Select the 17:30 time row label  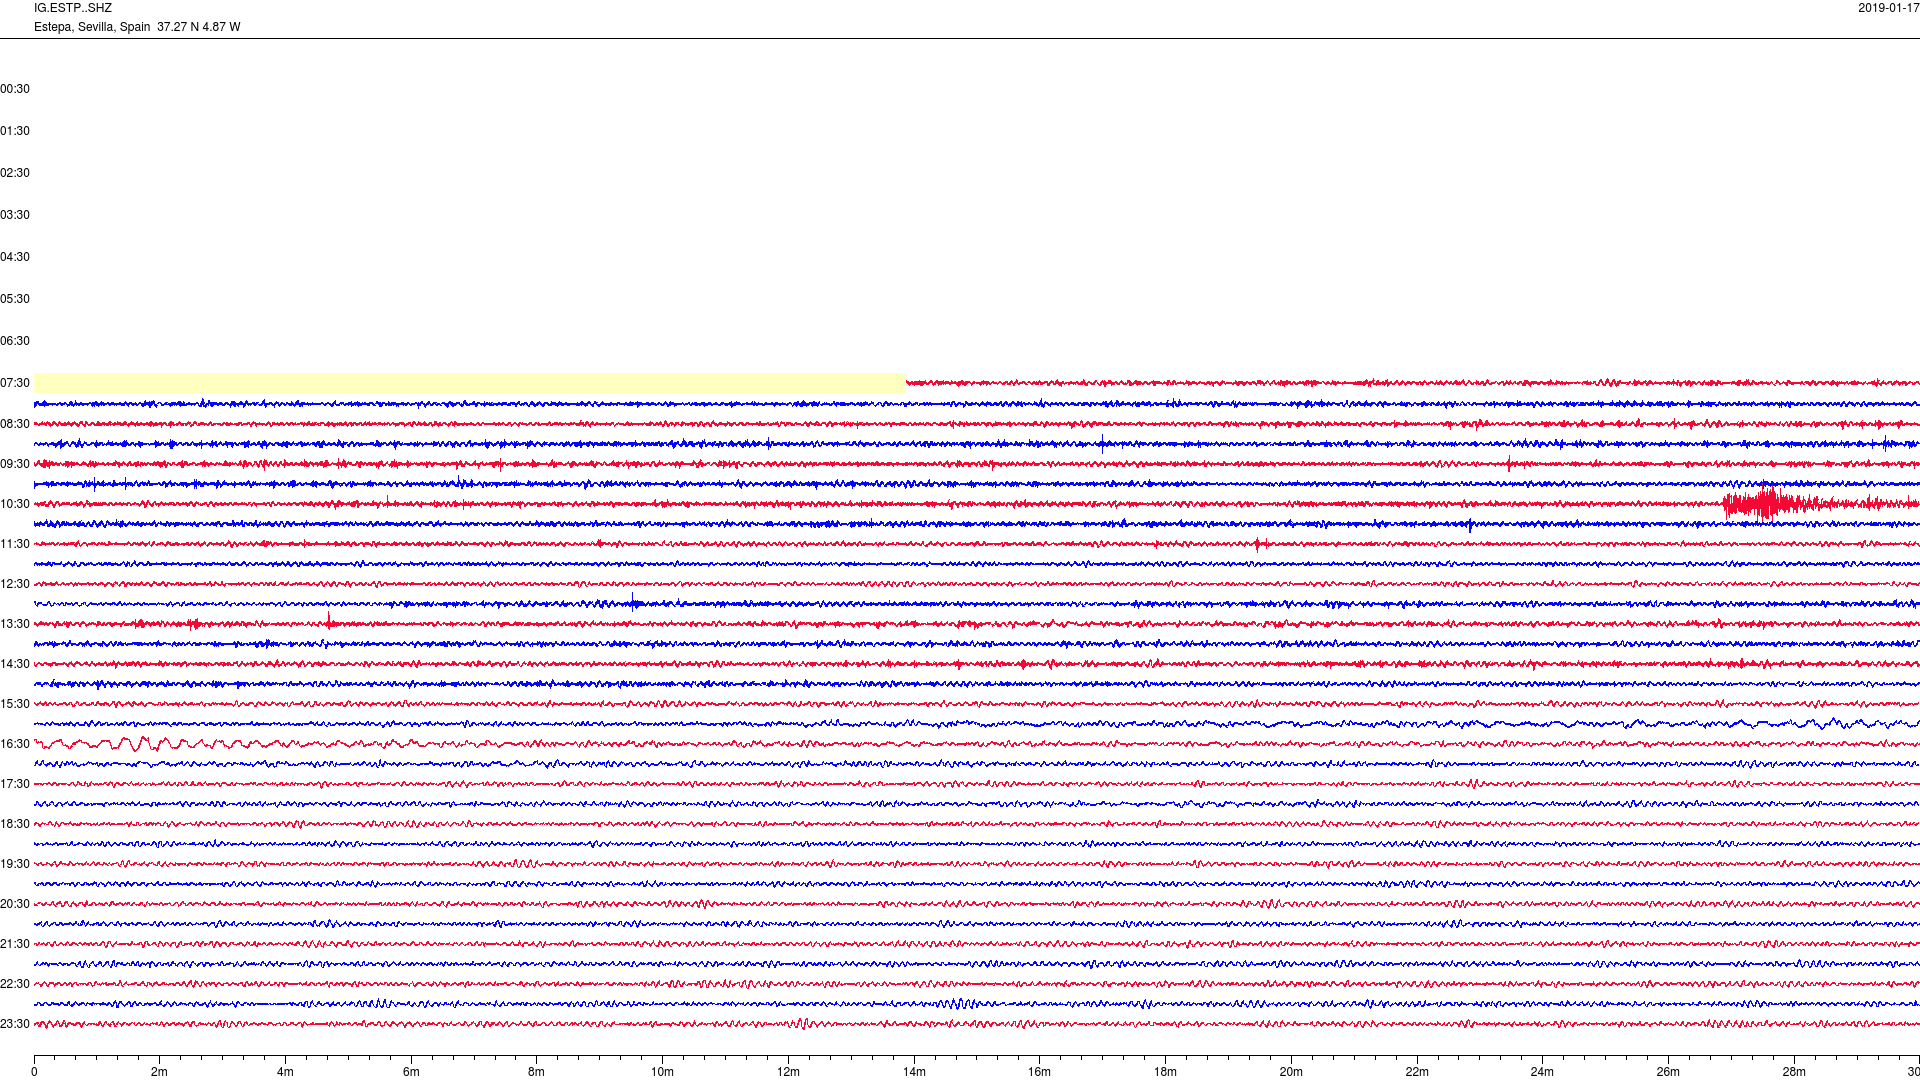(15, 784)
